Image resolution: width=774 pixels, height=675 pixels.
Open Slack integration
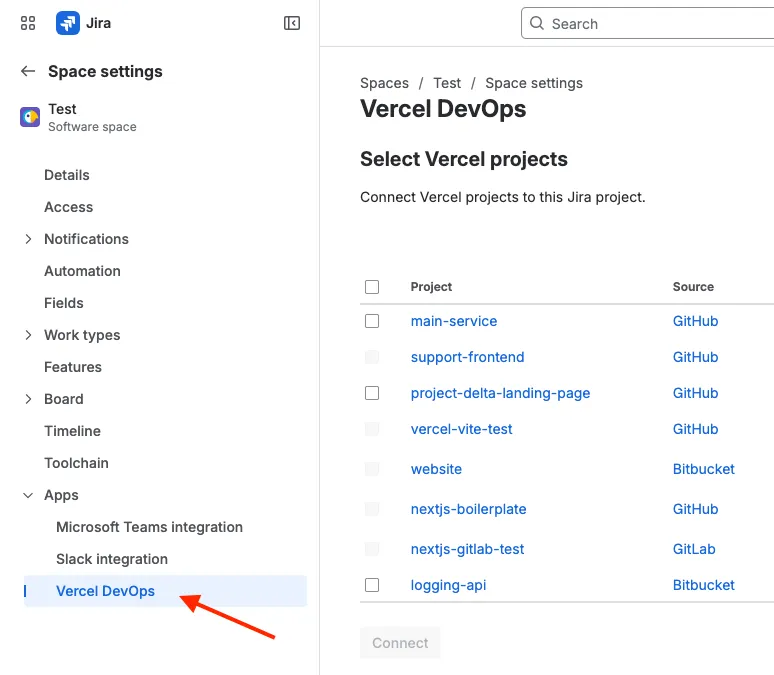[112, 559]
